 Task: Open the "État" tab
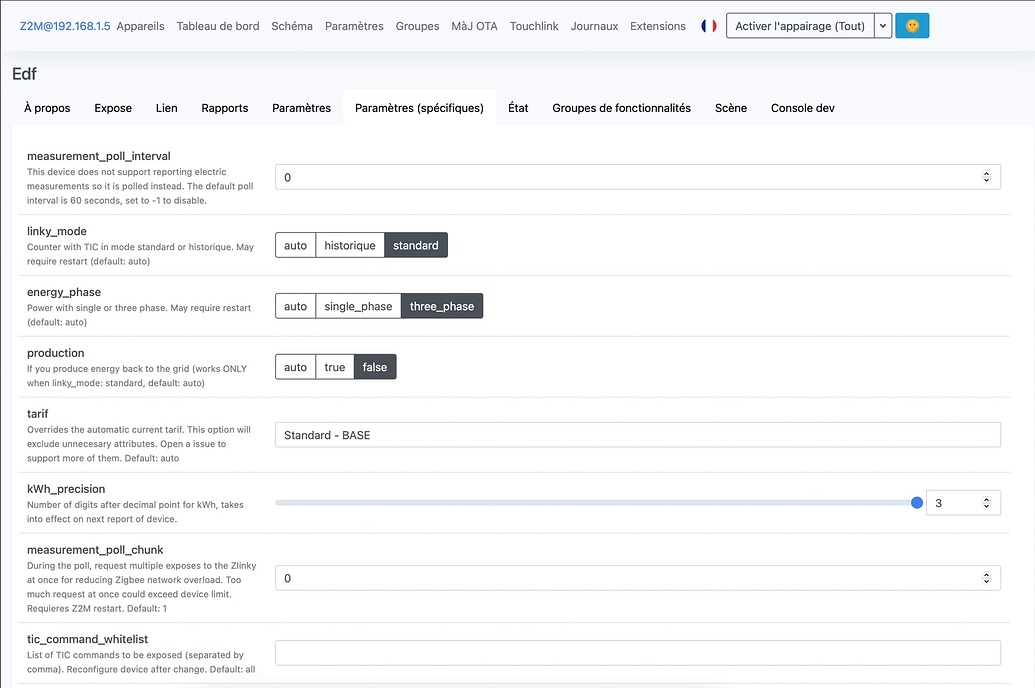point(518,107)
